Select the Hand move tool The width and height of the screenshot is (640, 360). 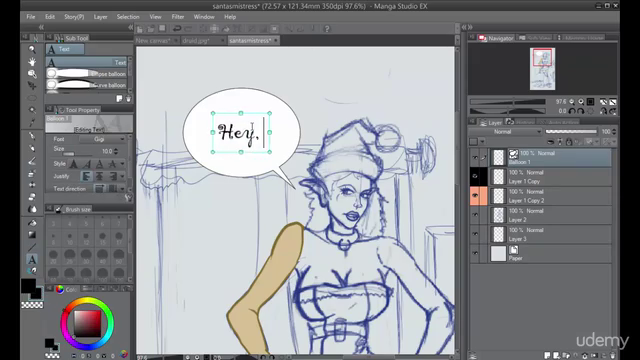pos(32,62)
